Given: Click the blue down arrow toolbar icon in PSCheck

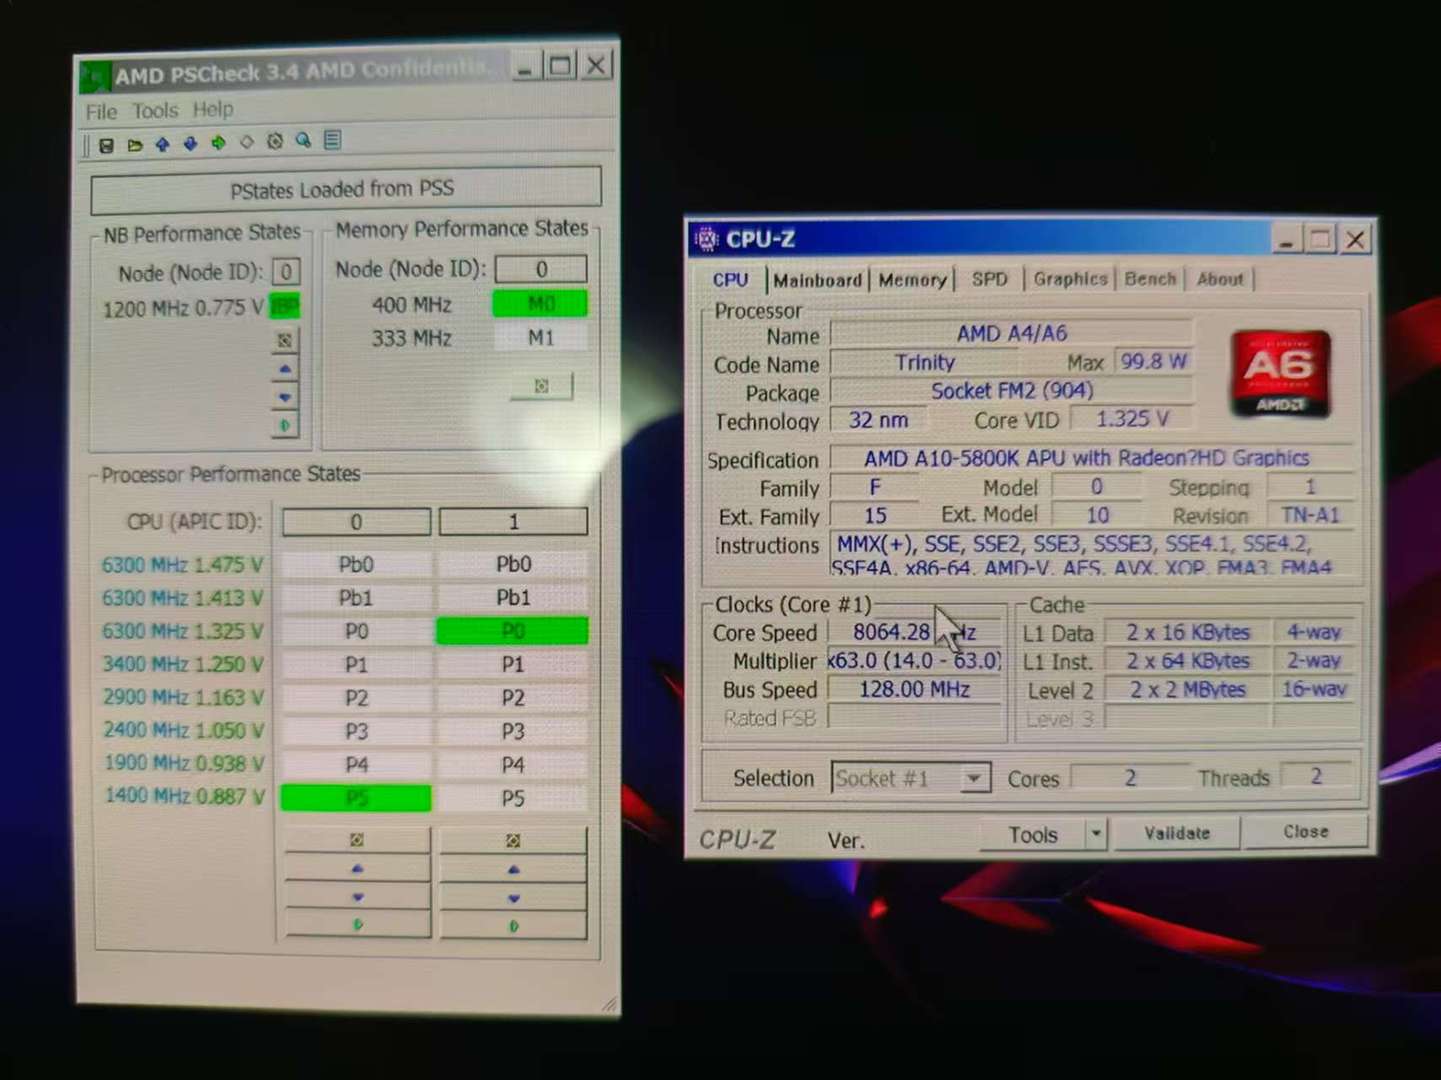Looking at the screenshot, I should click(x=190, y=144).
